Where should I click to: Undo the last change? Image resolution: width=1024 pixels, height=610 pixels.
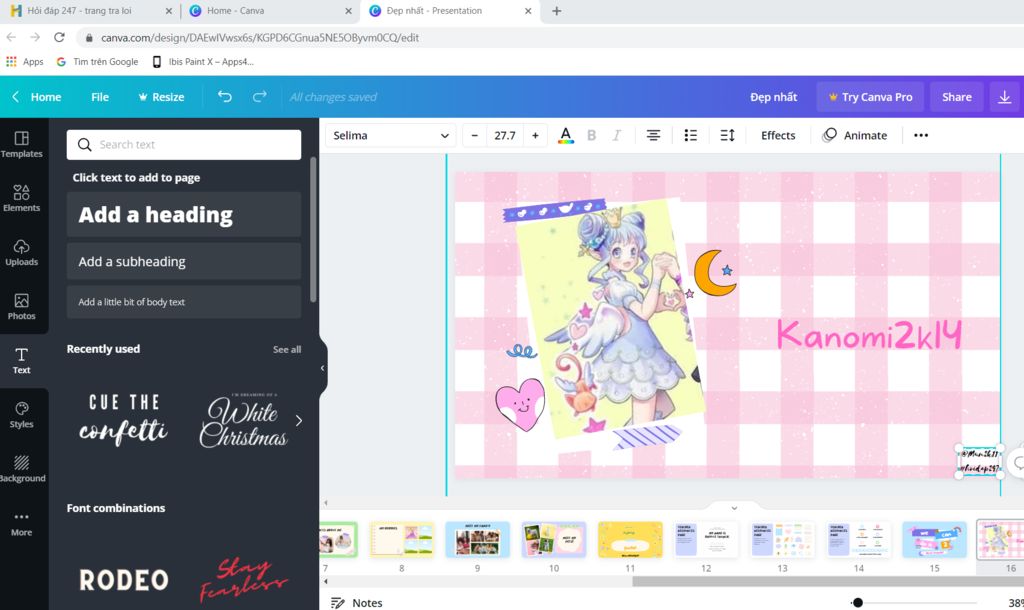coord(225,97)
